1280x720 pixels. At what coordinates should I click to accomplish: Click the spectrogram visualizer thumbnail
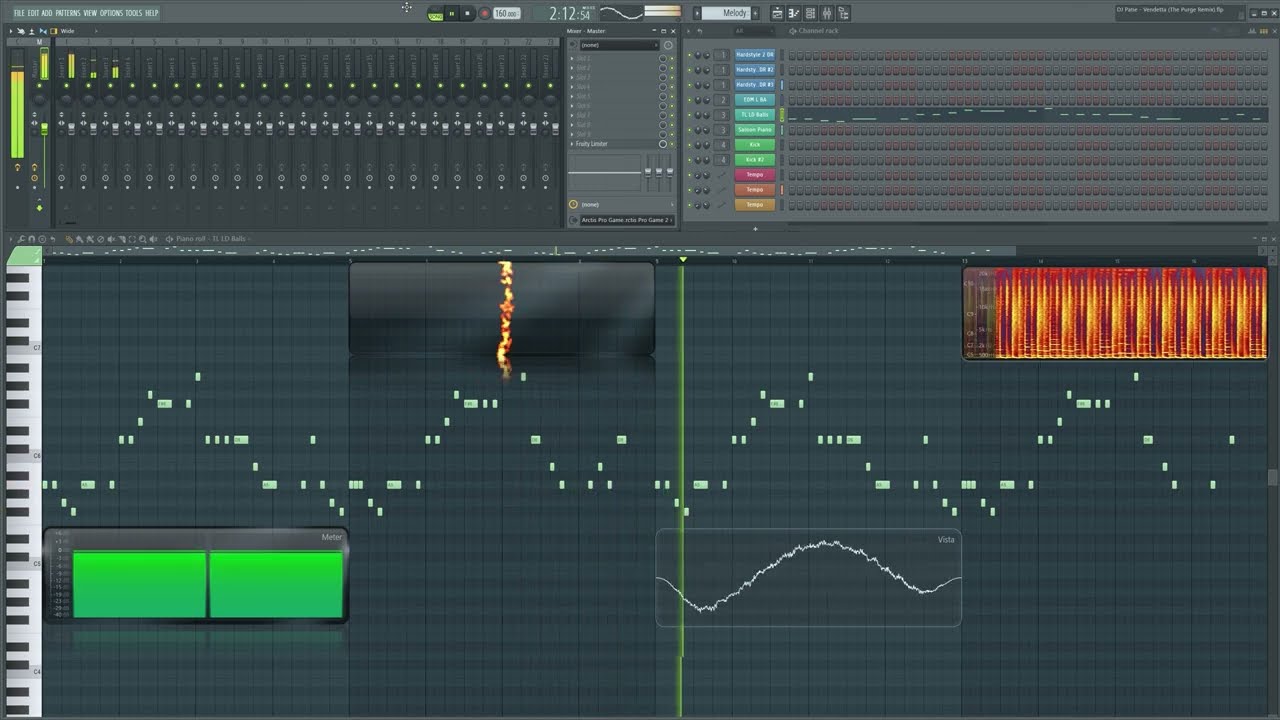point(1115,313)
